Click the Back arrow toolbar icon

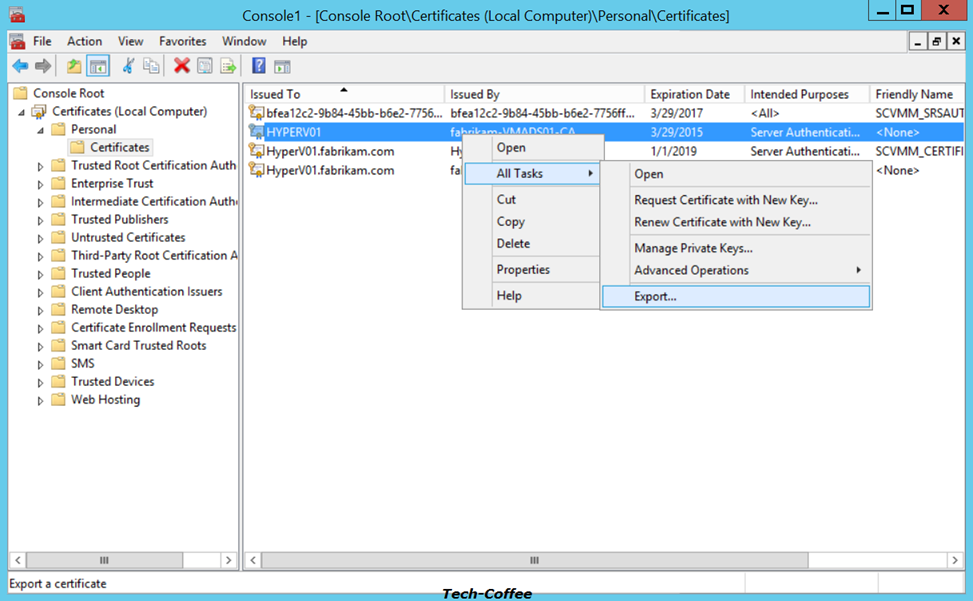click(x=20, y=66)
